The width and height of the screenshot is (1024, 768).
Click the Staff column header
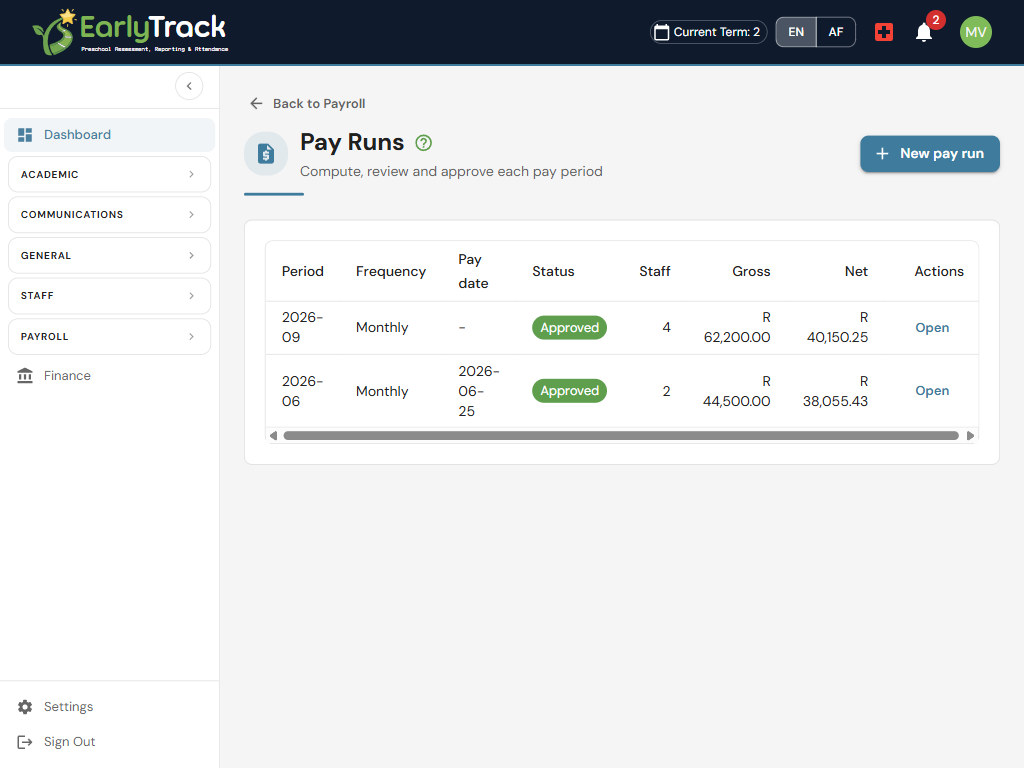654,271
